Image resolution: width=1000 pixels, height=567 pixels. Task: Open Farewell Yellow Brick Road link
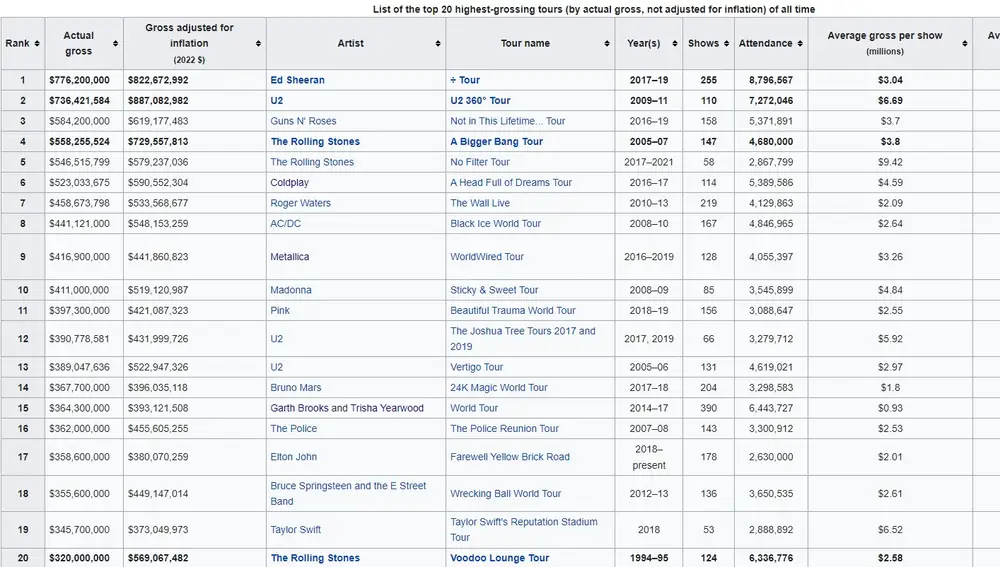click(510, 457)
